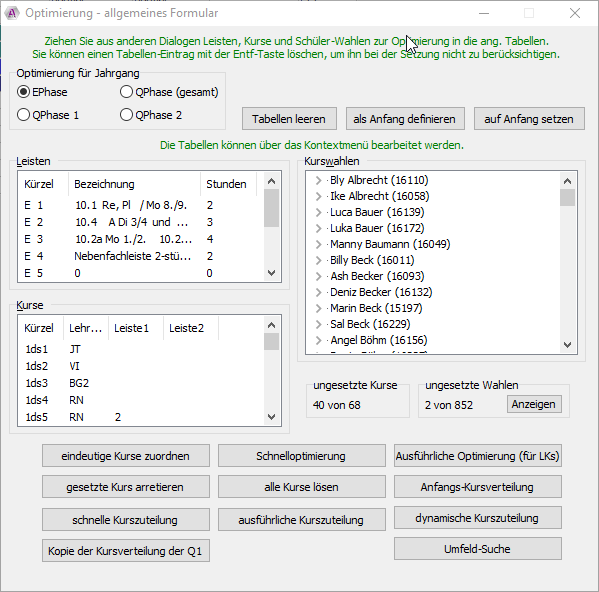
Task: Expand Angel Böhm (16156) entry
Action: 319,340
